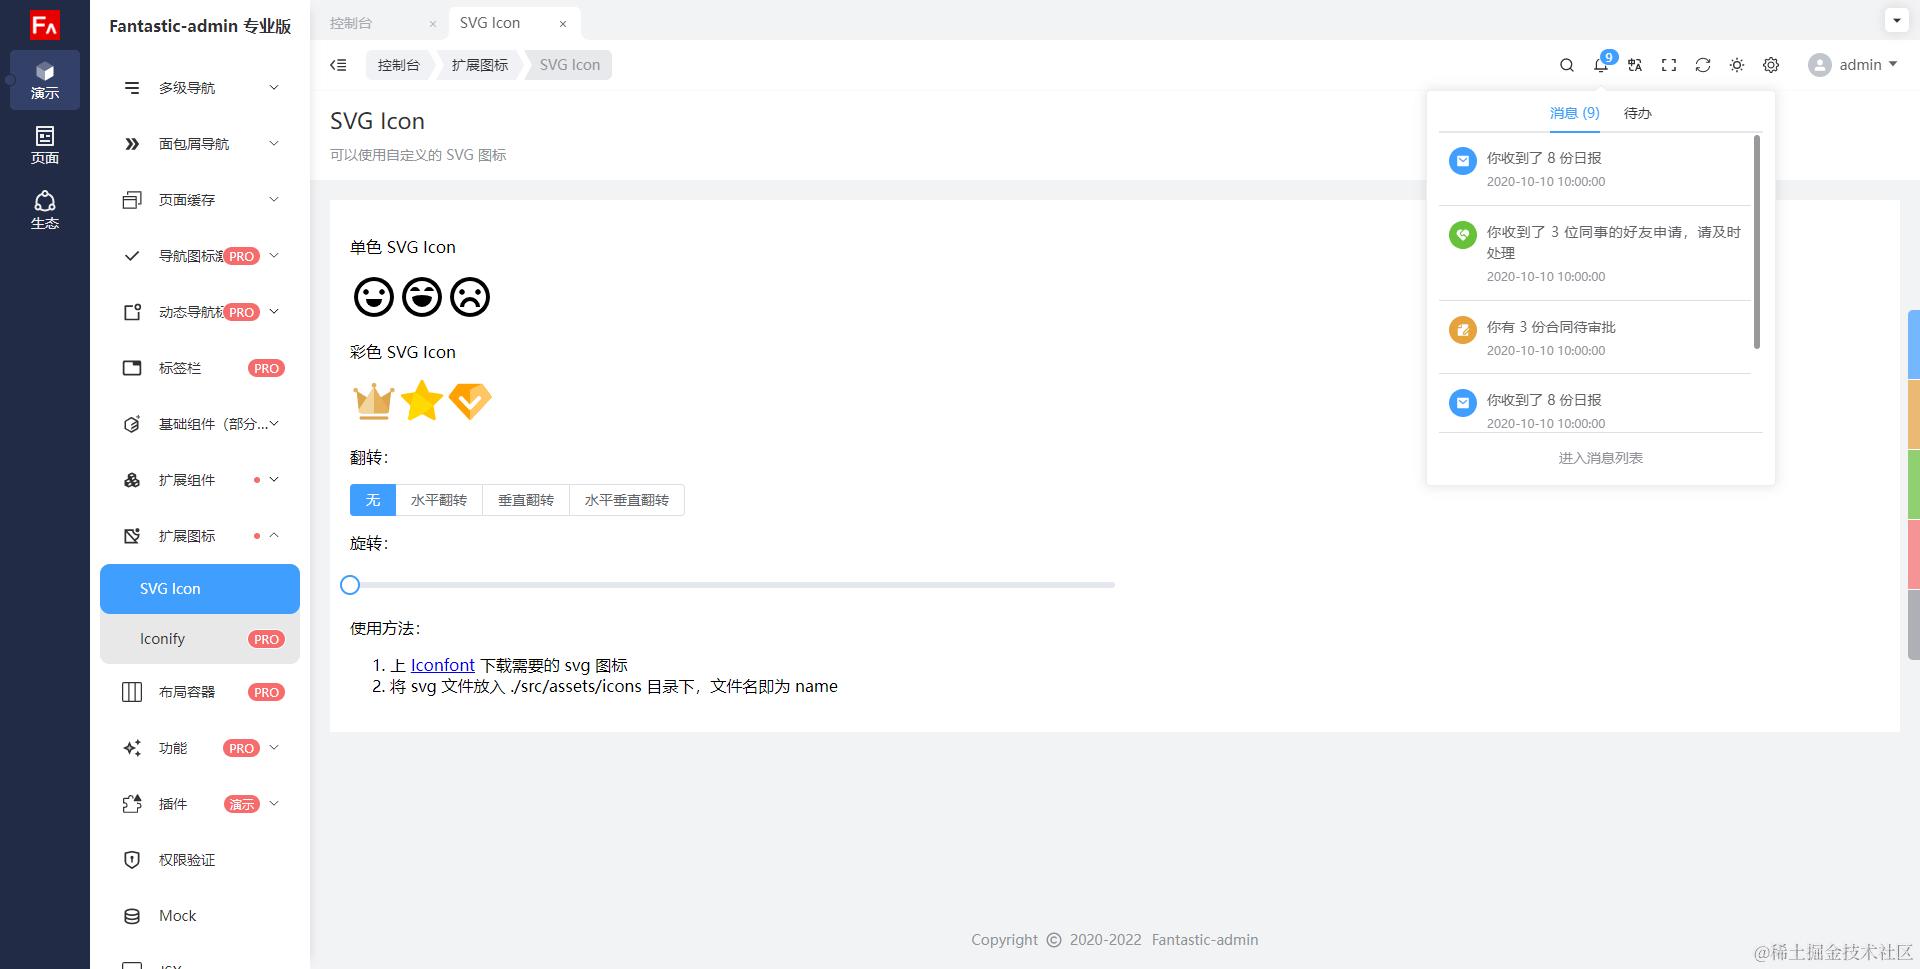Click the smiling face SVG icon
This screenshot has width=1920, height=969.
[374, 297]
